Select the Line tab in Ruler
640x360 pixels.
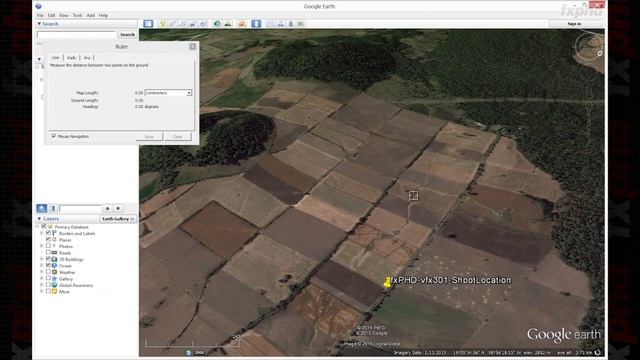(56, 58)
